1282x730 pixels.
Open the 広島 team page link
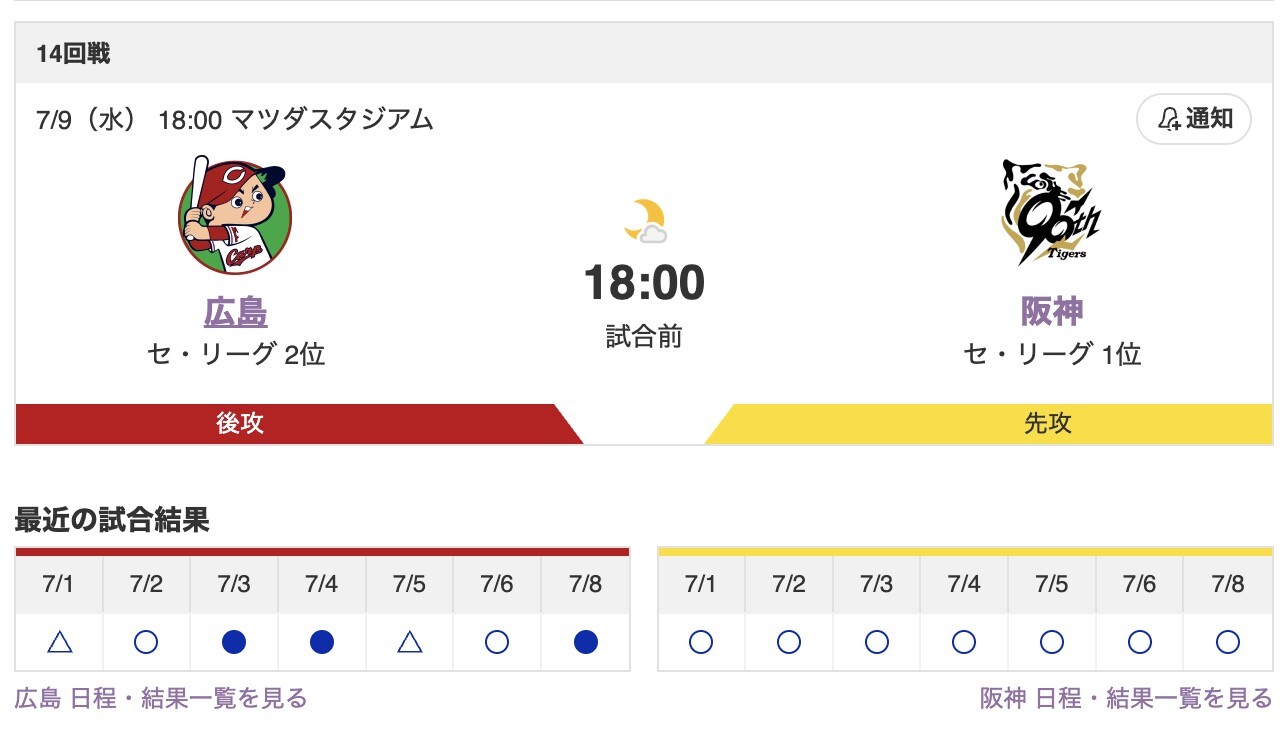coord(234,312)
